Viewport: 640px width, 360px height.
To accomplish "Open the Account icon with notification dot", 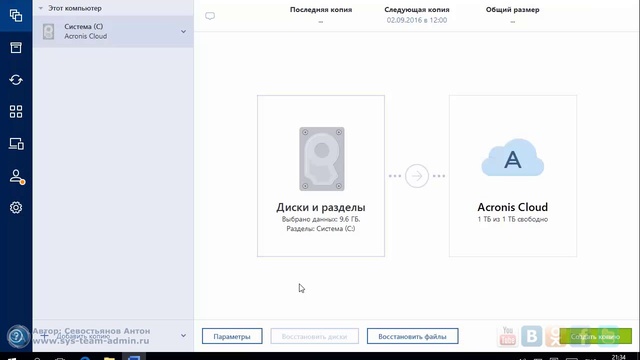I will (16, 176).
